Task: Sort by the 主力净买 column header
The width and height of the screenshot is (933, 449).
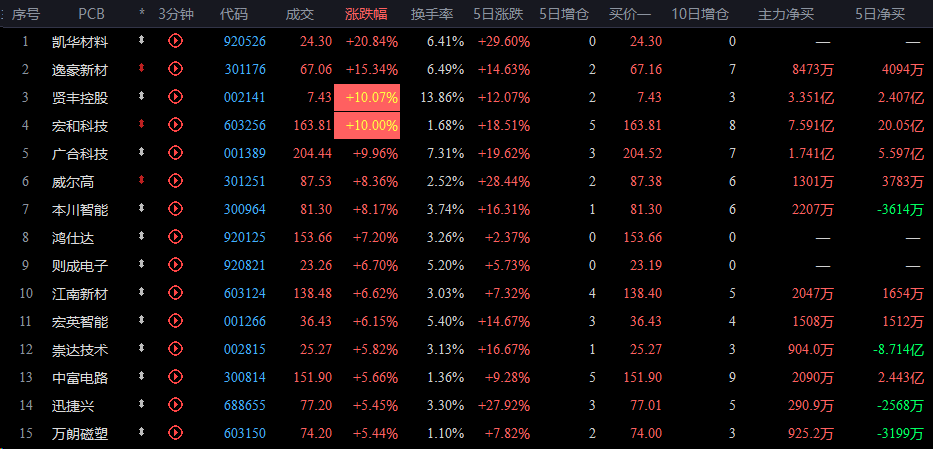Action: pyautogui.click(x=785, y=14)
